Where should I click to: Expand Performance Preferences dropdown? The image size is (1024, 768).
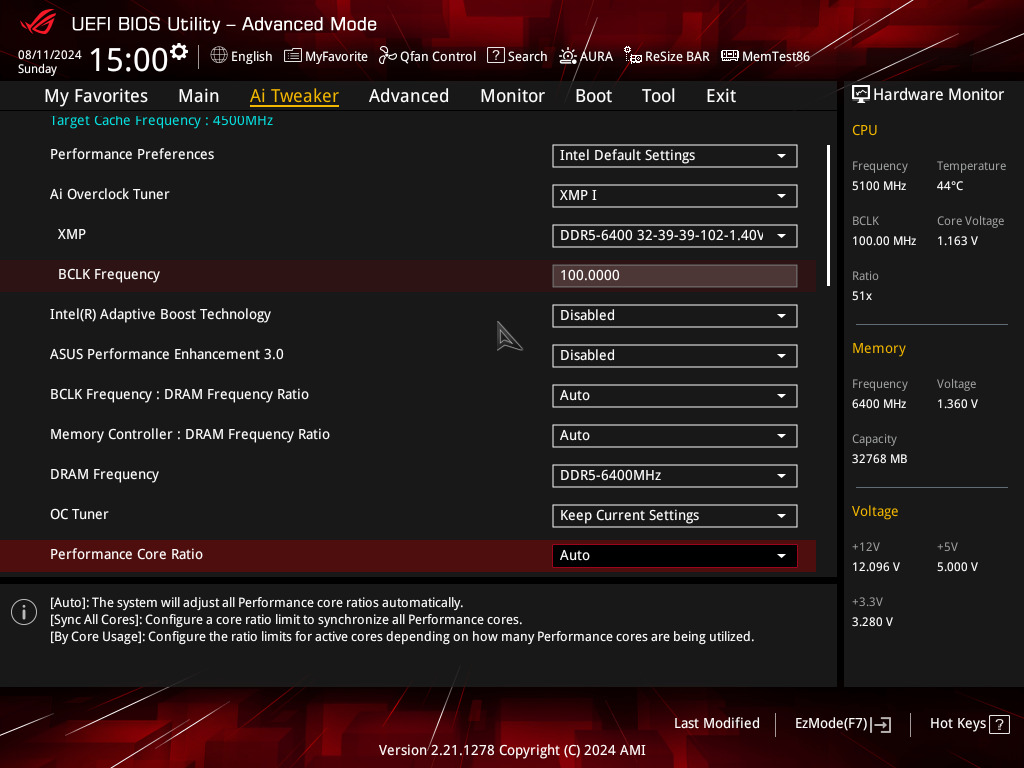tap(675, 155)
